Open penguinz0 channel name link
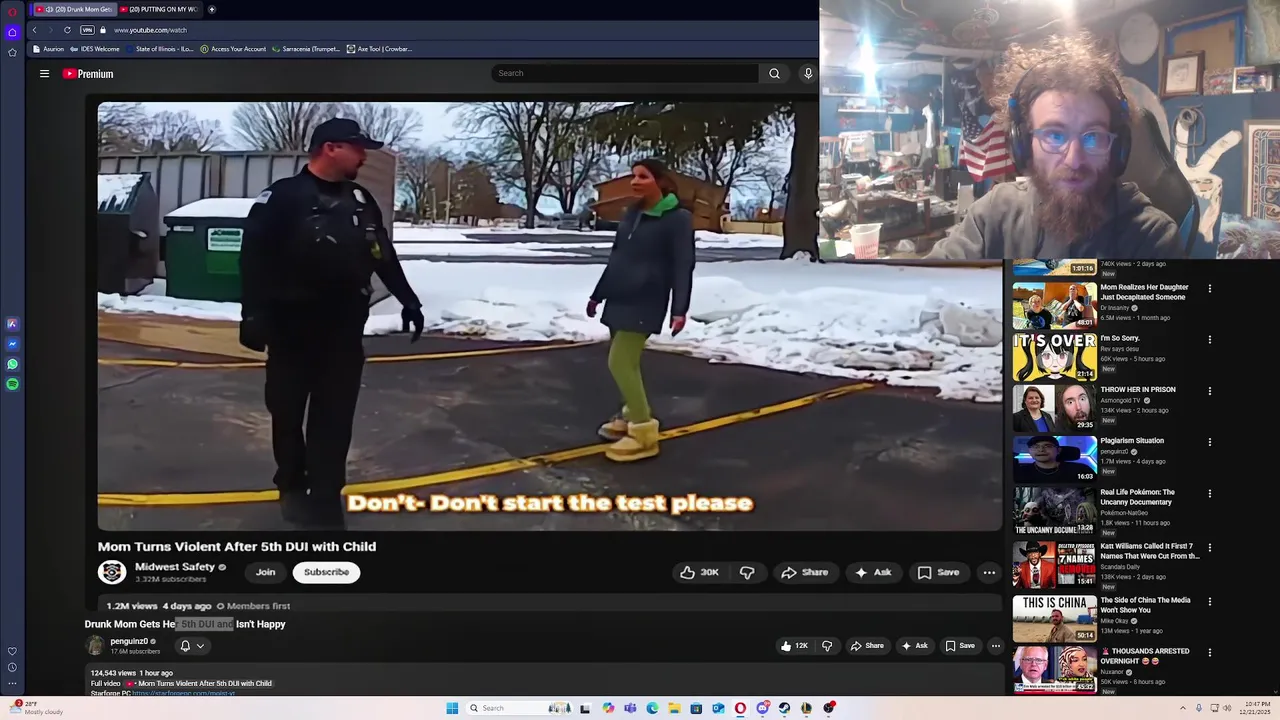 point(129,641)
